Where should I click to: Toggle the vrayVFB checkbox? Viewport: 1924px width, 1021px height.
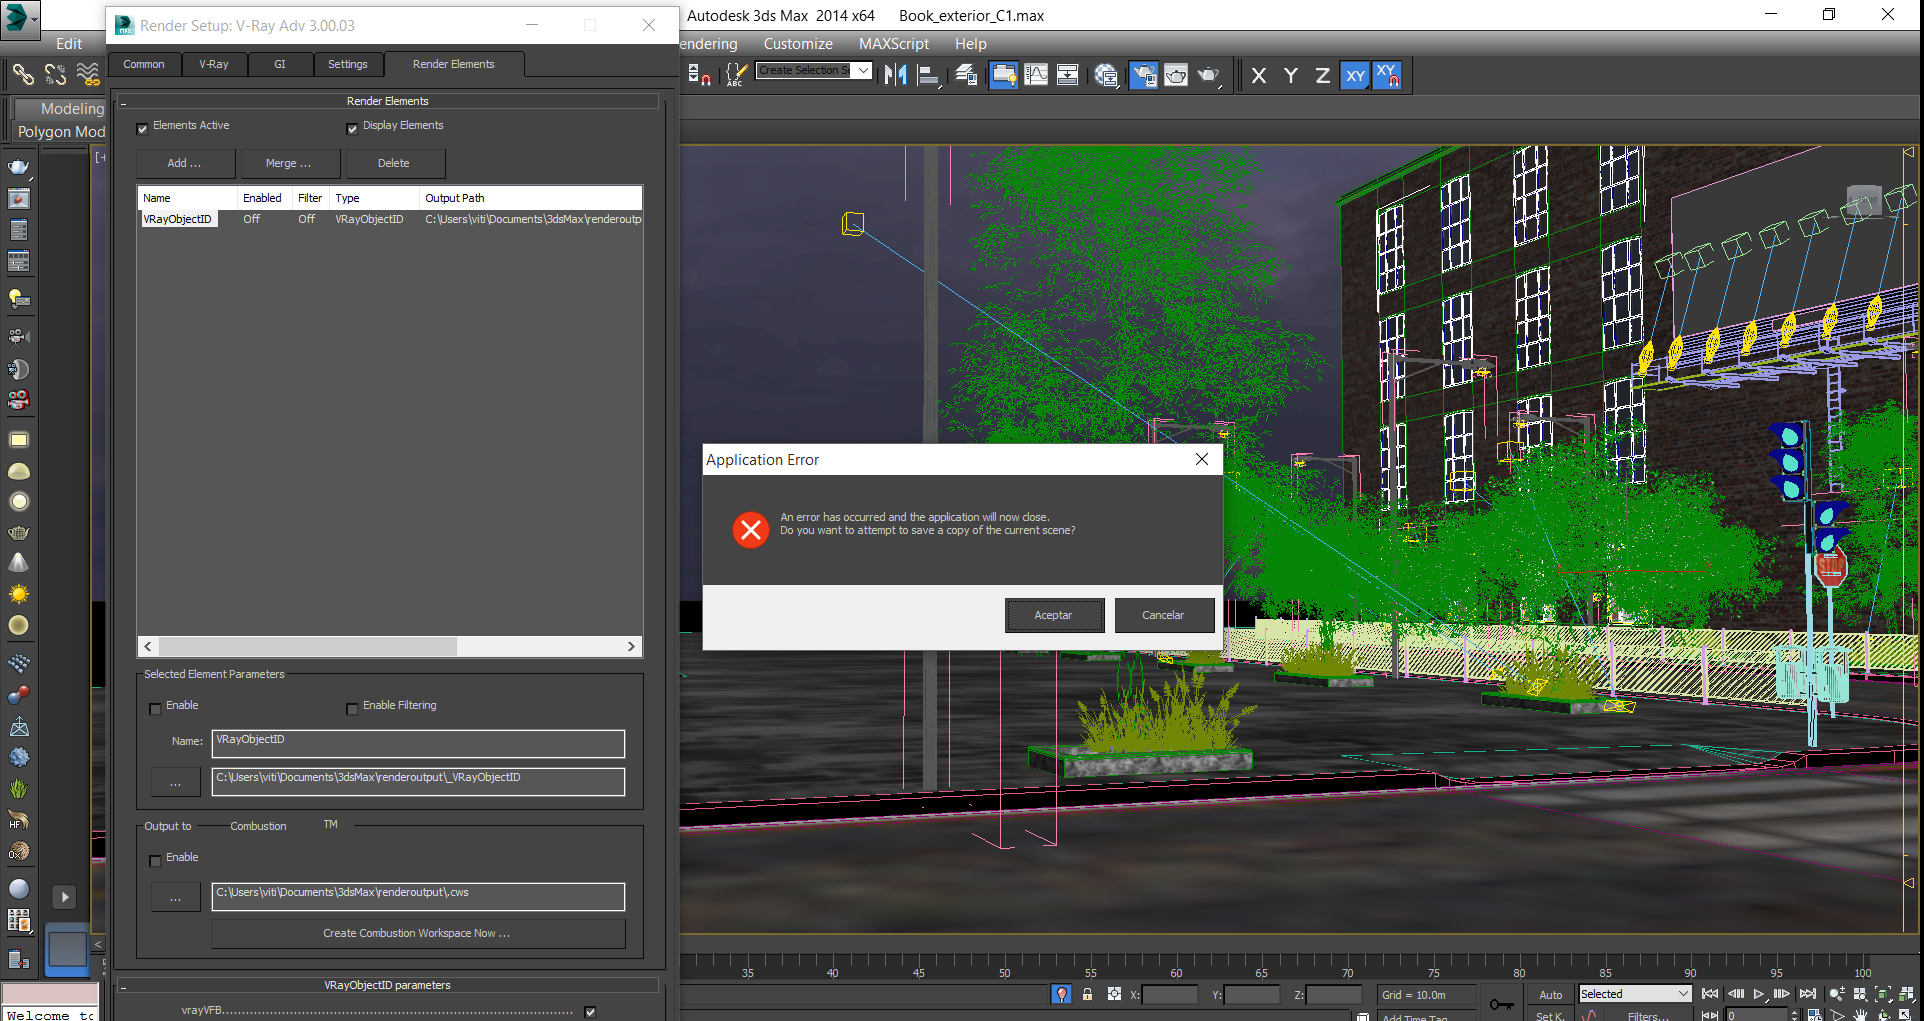590,1012
